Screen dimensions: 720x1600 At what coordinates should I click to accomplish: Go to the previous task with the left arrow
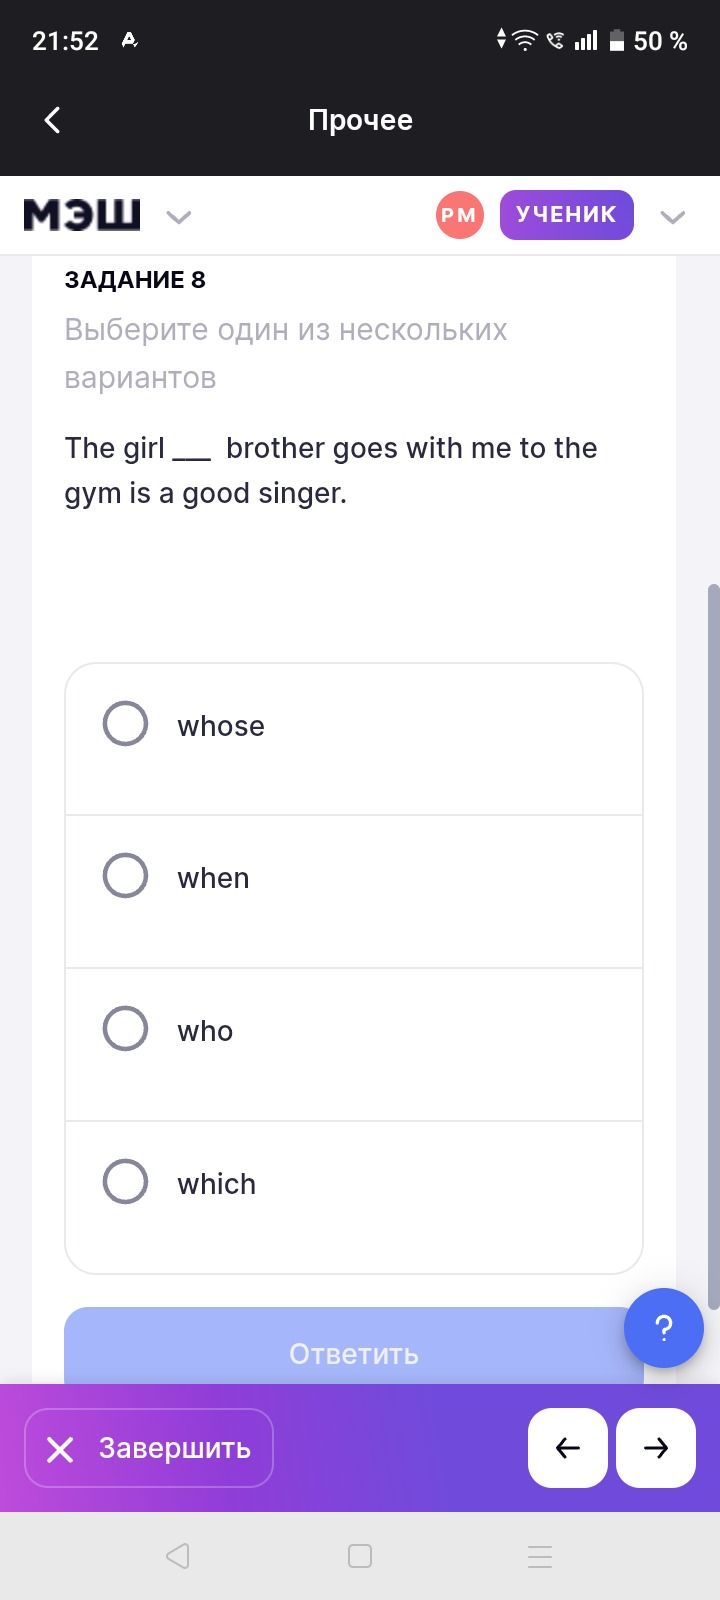[x=568, y=1448]
